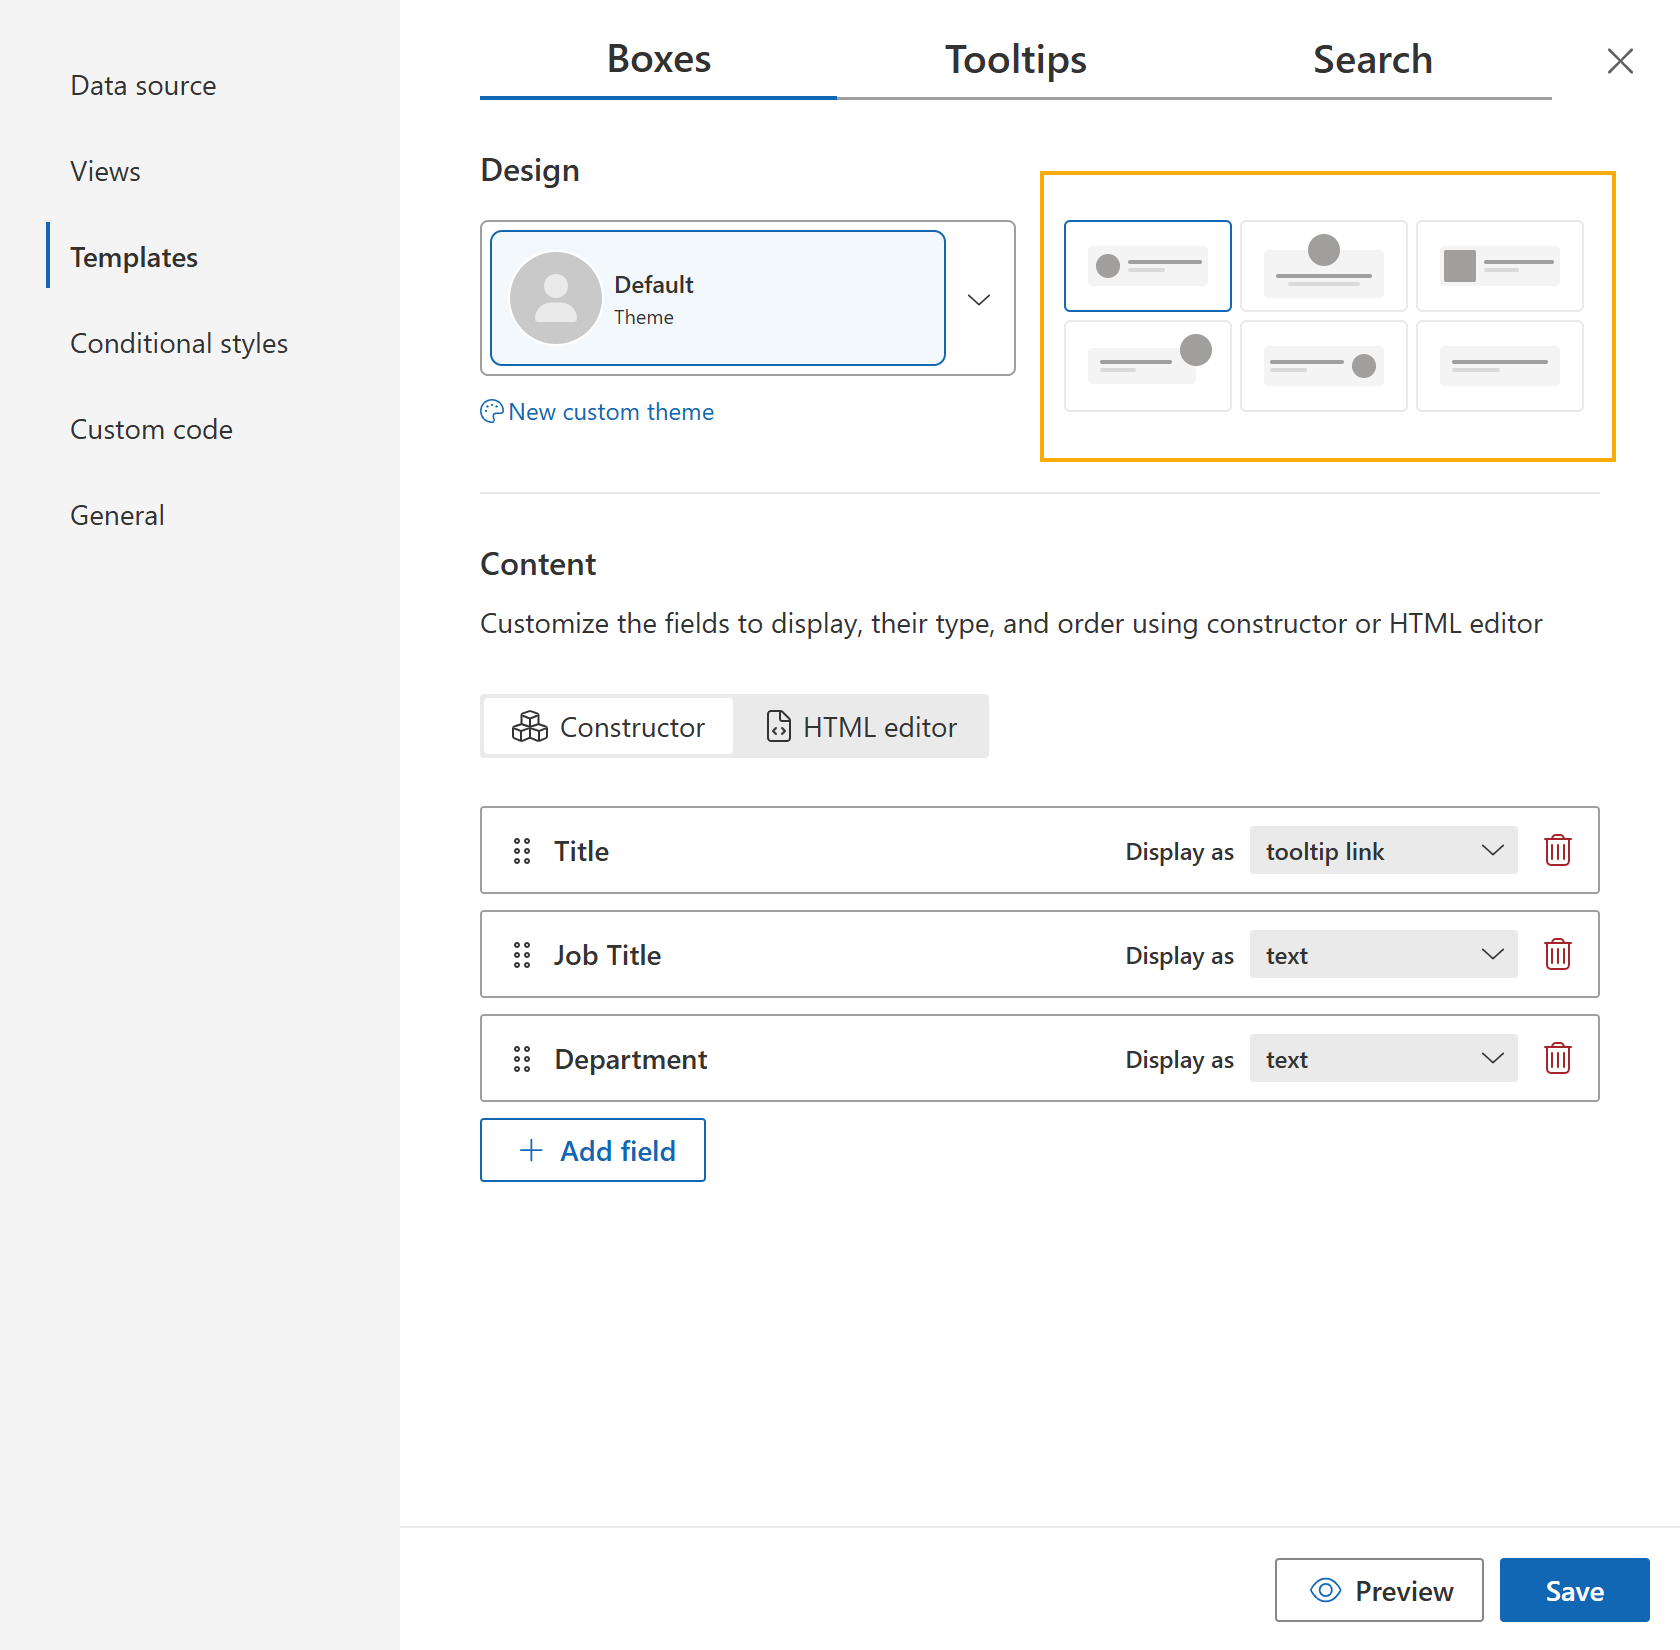1680x1650 pixels.
Task: Open the New custom theme link
Action: point(610,411)
